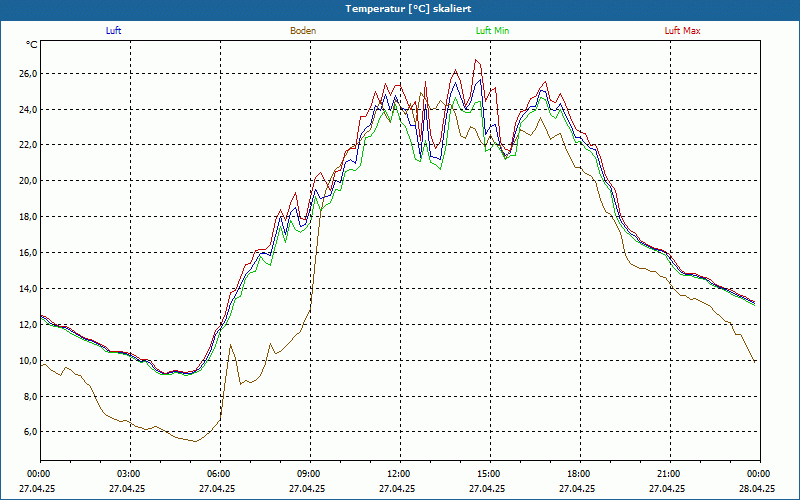Click the blue "Luft" legend label

click(x=114, y=31)
